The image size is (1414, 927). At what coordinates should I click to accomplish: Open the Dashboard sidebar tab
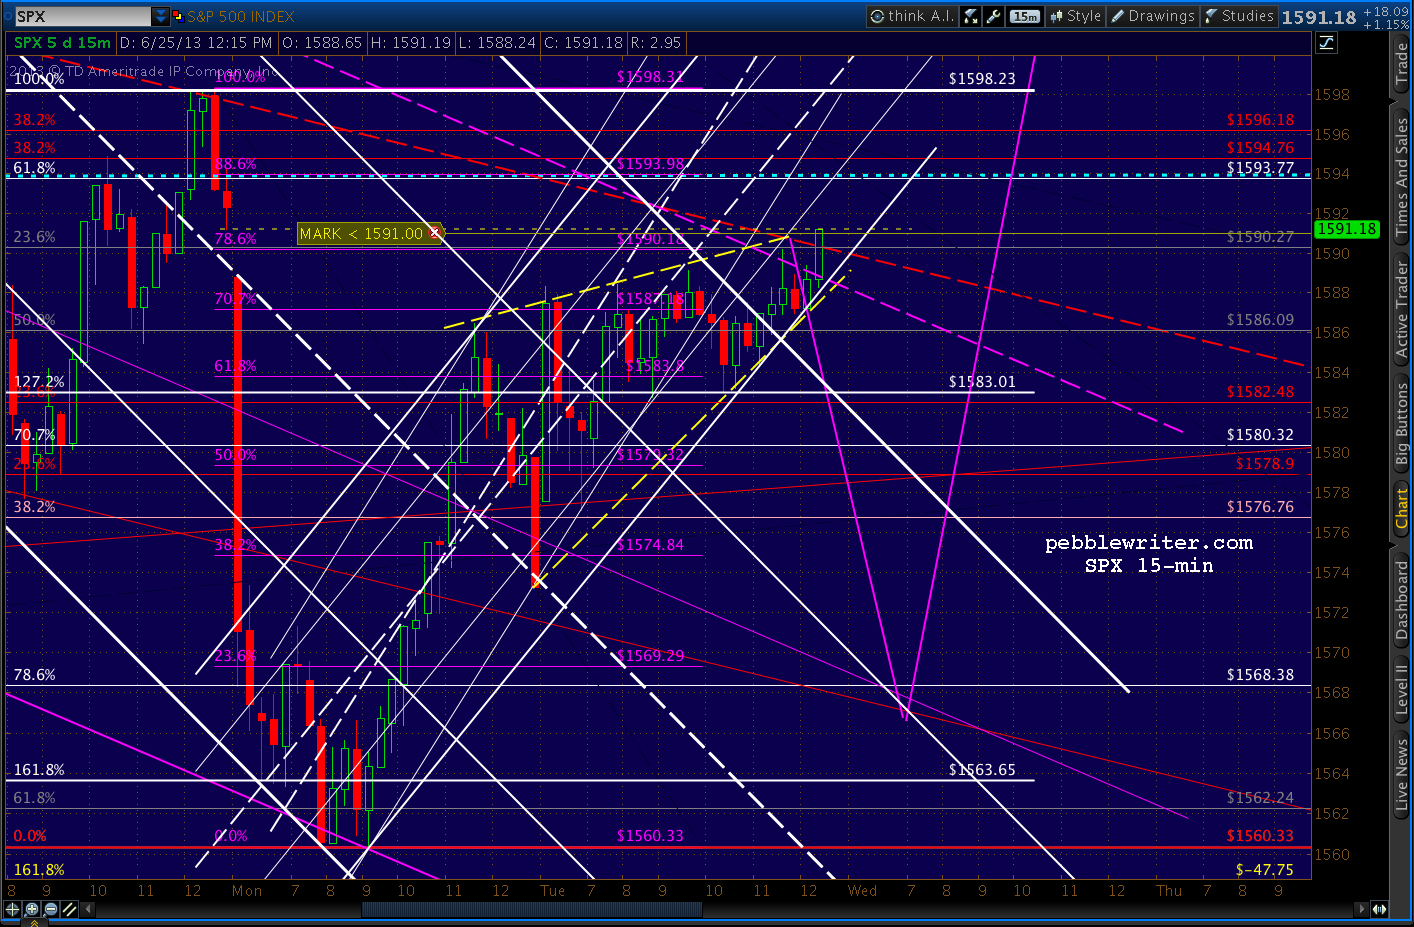tap(1402, 600)
